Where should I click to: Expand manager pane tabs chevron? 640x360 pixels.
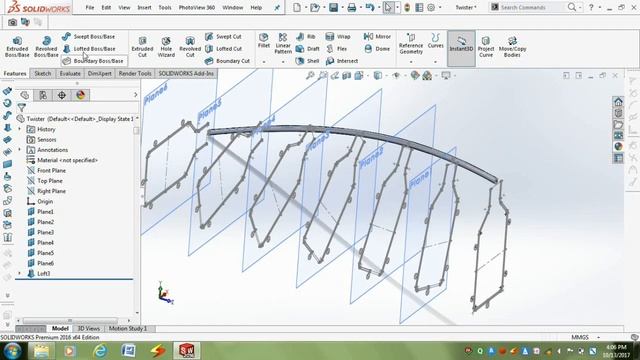pos(136,95)
